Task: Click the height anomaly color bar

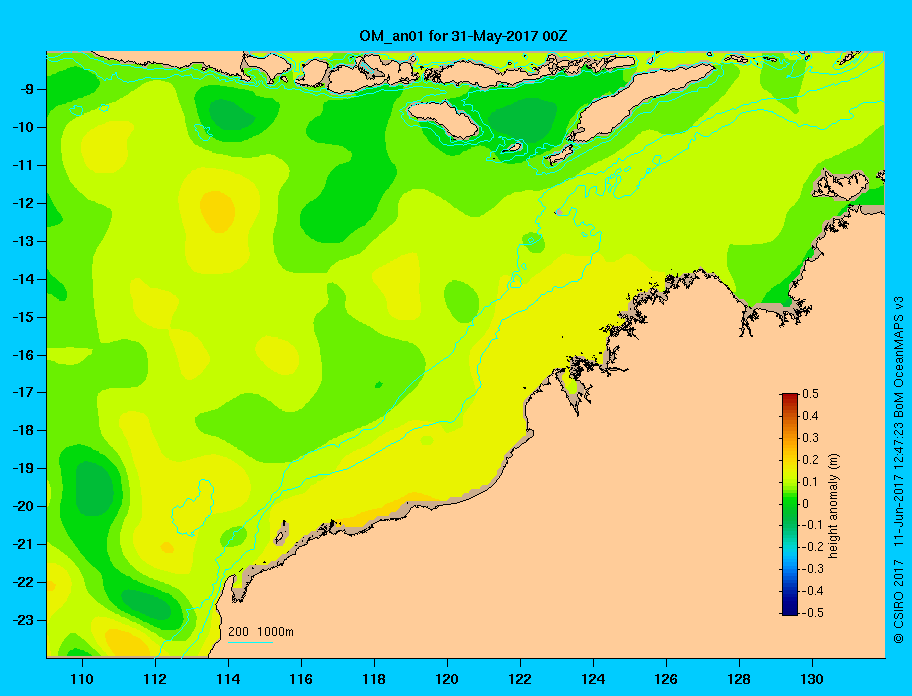Action: [x=790, y=504]
